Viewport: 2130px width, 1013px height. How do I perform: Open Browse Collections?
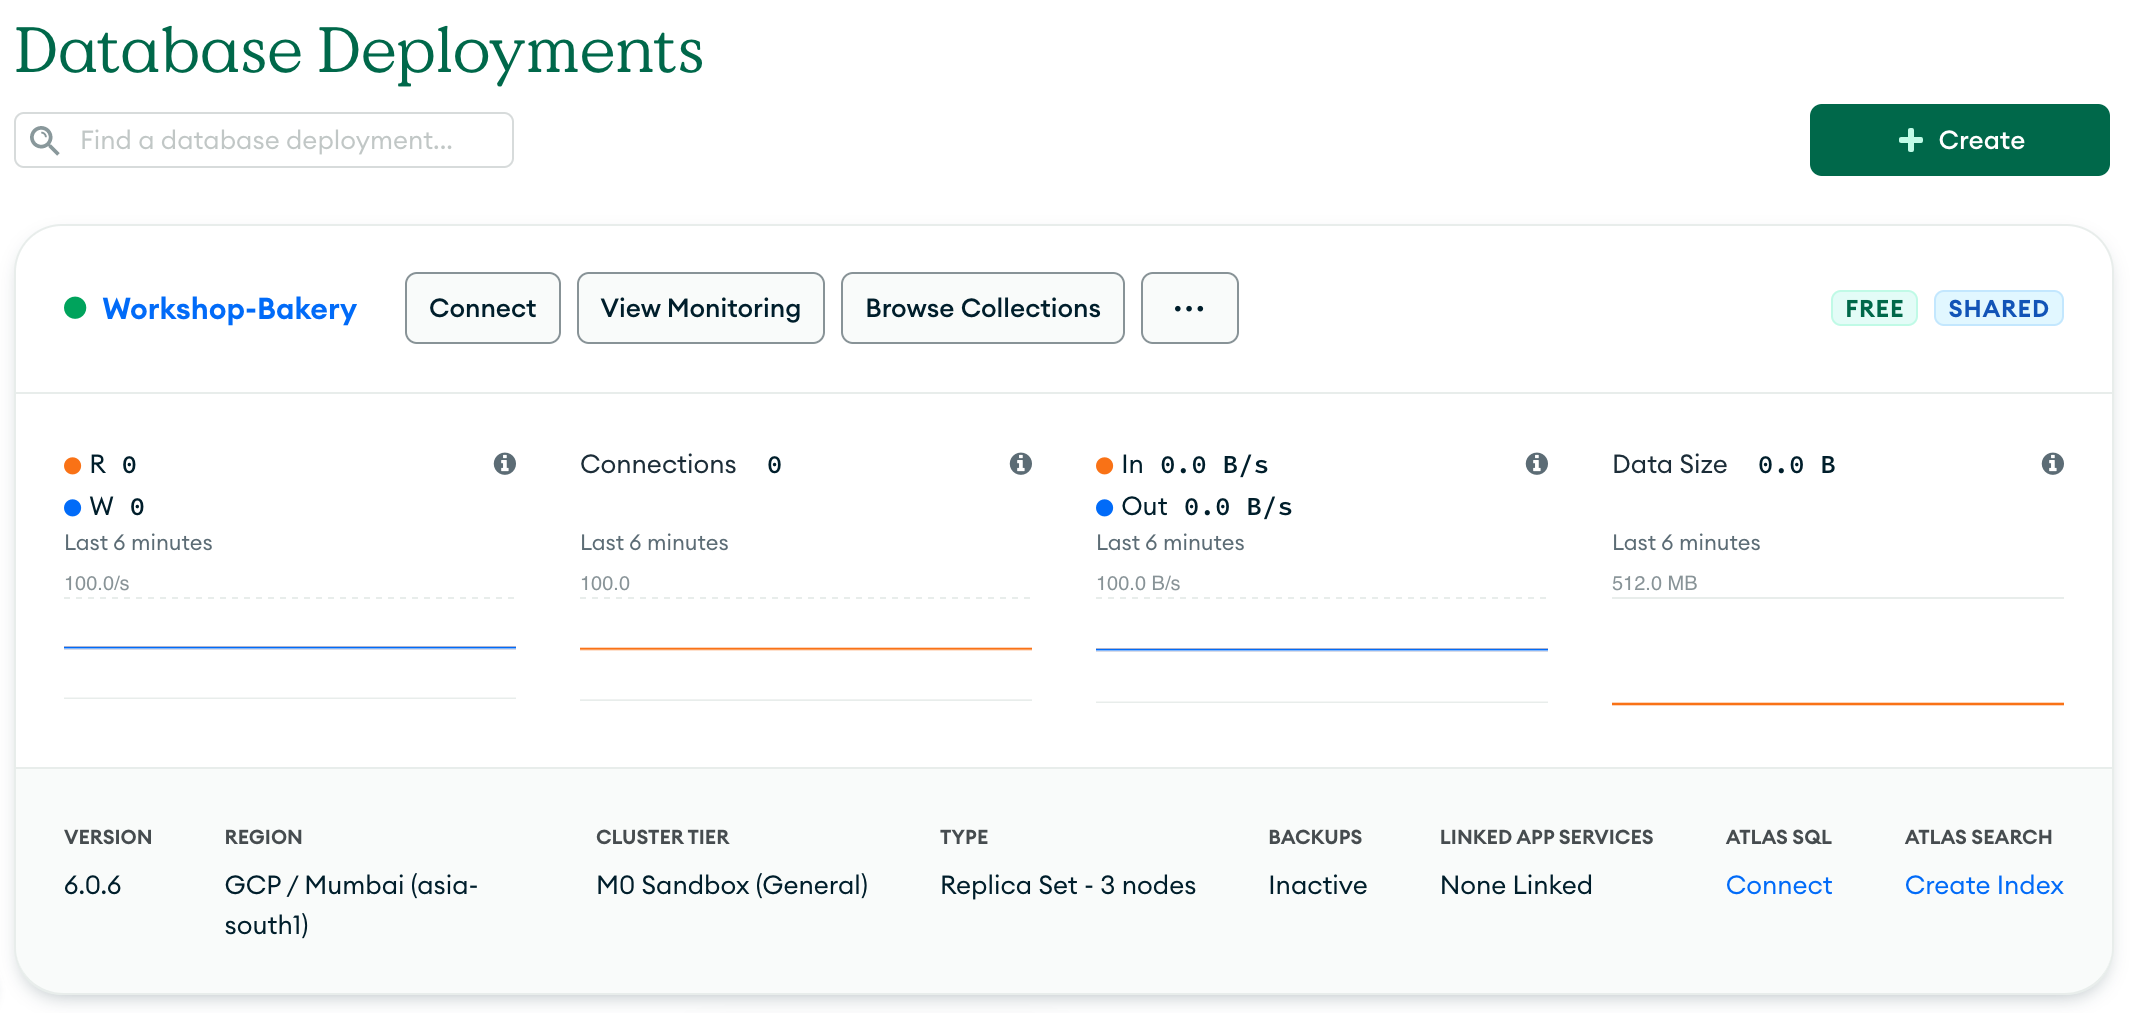[x=983, y=308]
